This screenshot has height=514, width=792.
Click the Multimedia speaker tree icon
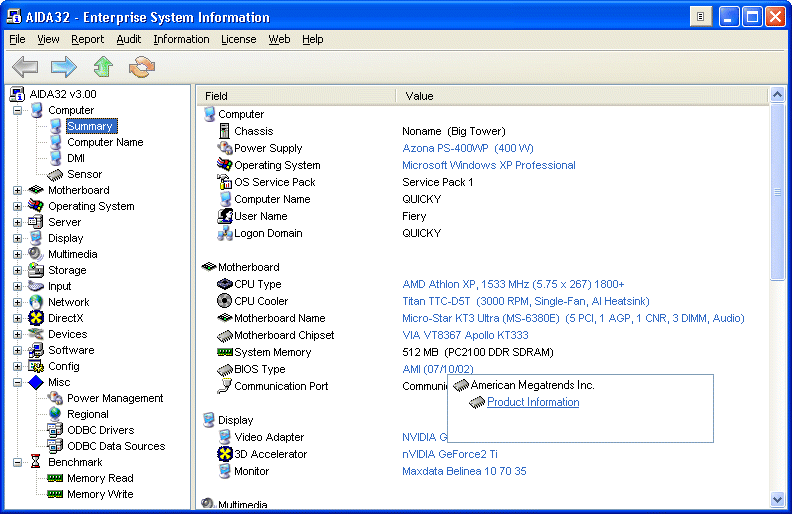click(36, 253)
